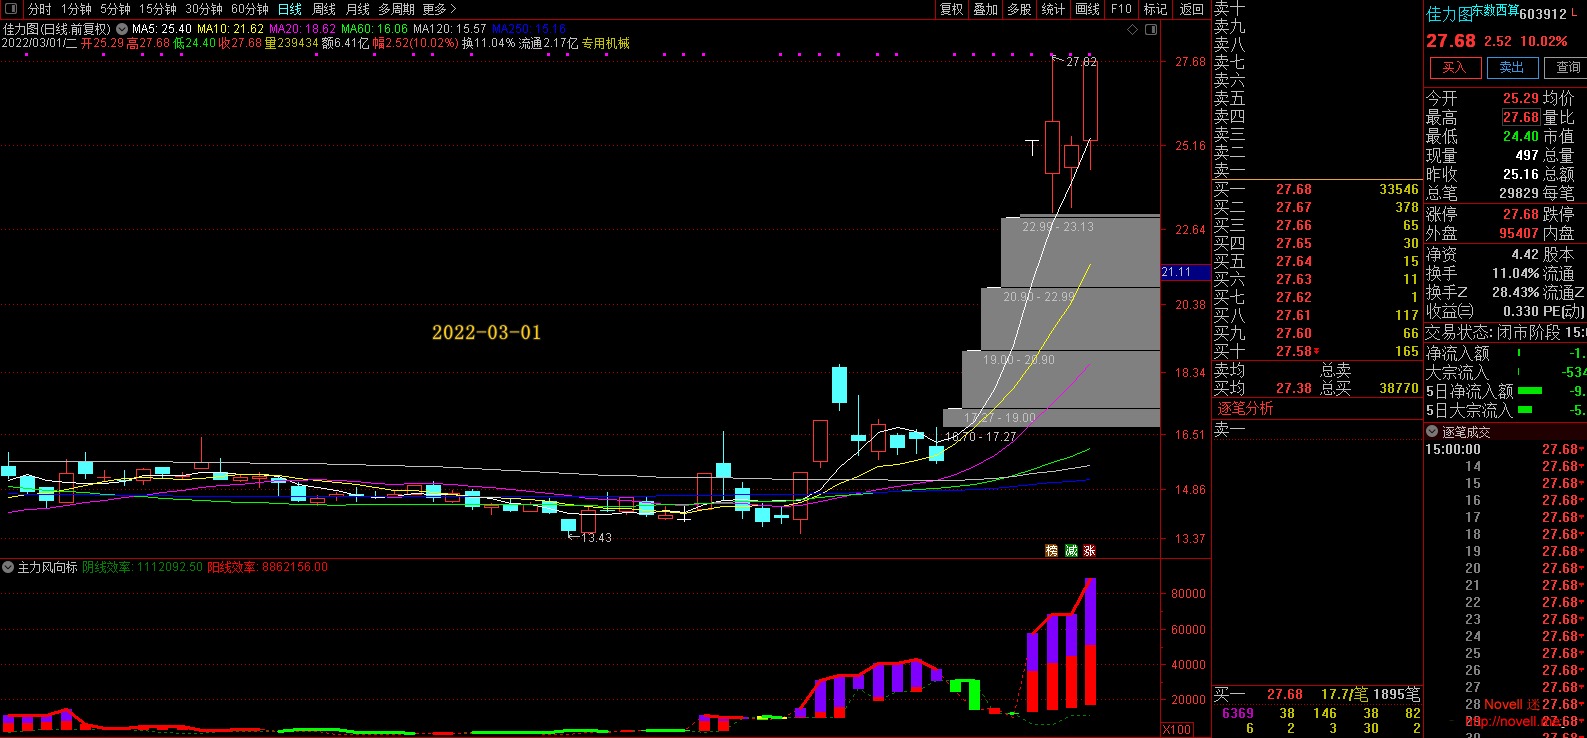Screen dimensions: 1587x738
Task: Click the 19.00 - 20.90 gray price zone
Action: point(1061,378)
